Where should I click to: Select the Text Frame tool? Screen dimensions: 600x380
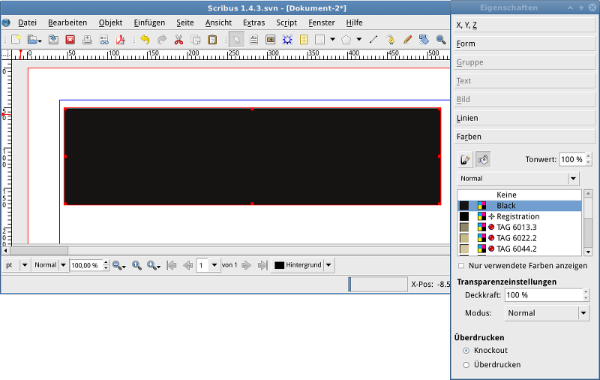coord(254,39)
